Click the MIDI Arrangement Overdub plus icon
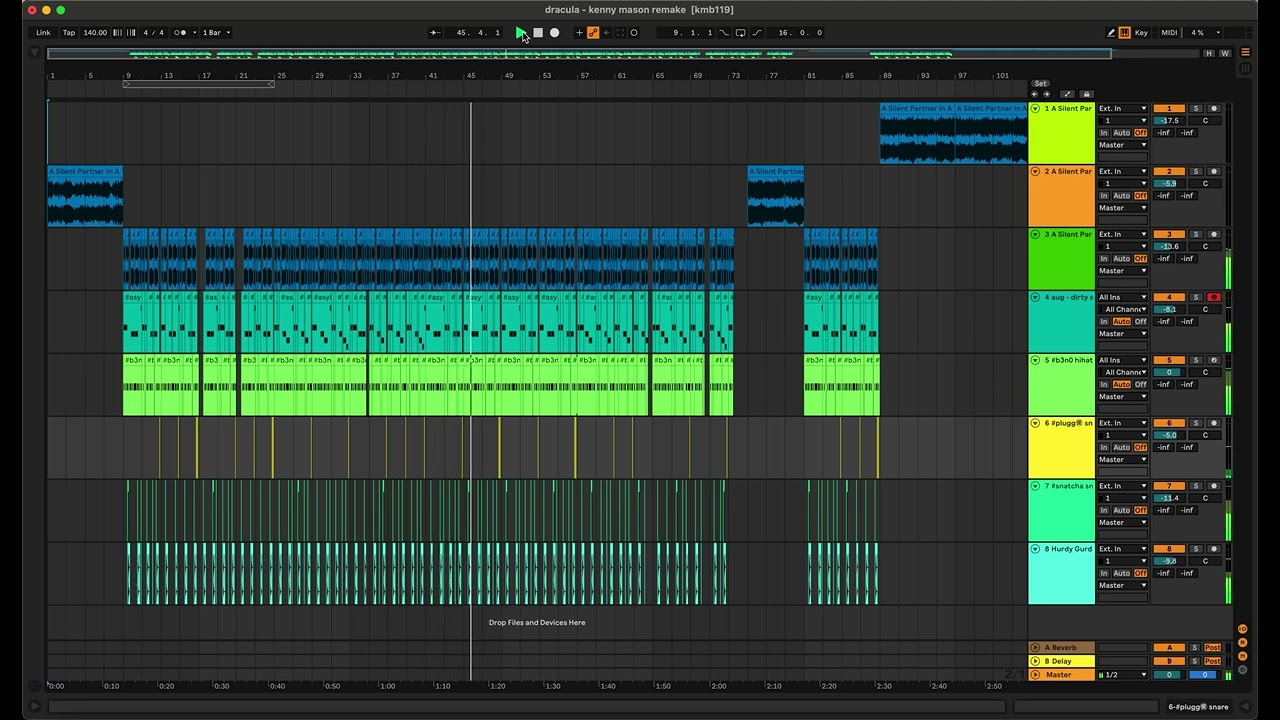Image resolution: width=1280 pixels, height=720 pixels. coord(579,33)
